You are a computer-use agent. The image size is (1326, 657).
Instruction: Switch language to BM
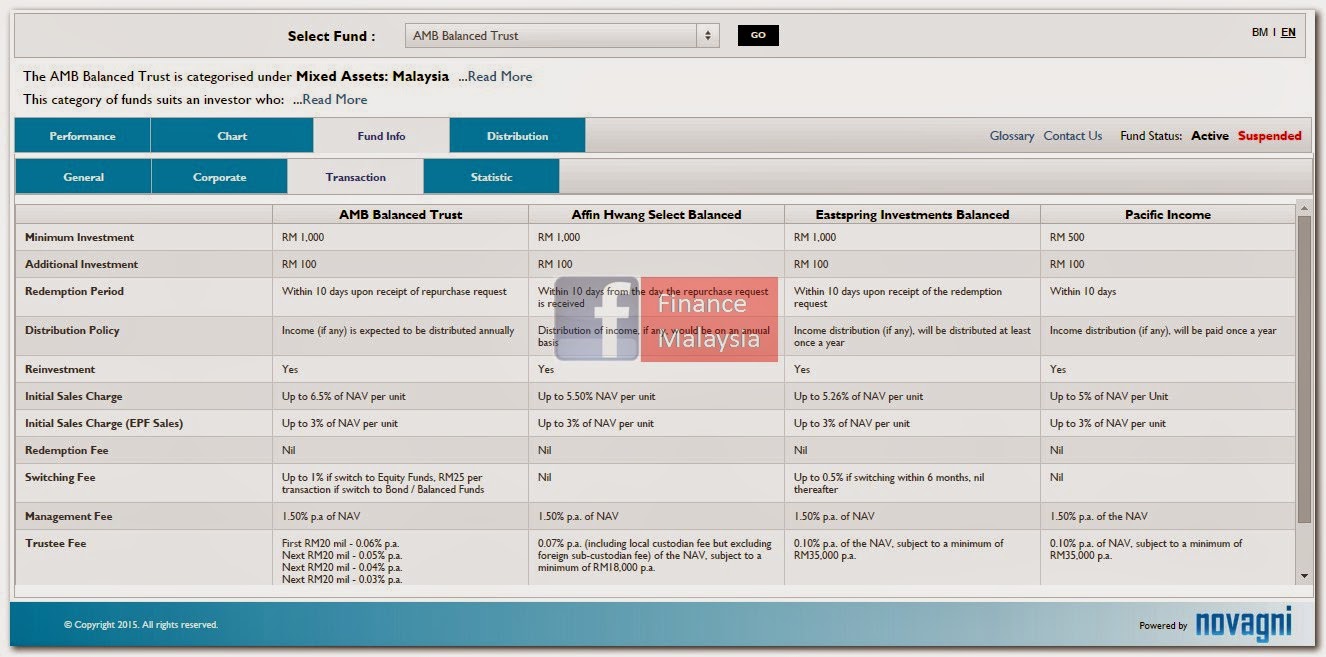point(1262,31)
